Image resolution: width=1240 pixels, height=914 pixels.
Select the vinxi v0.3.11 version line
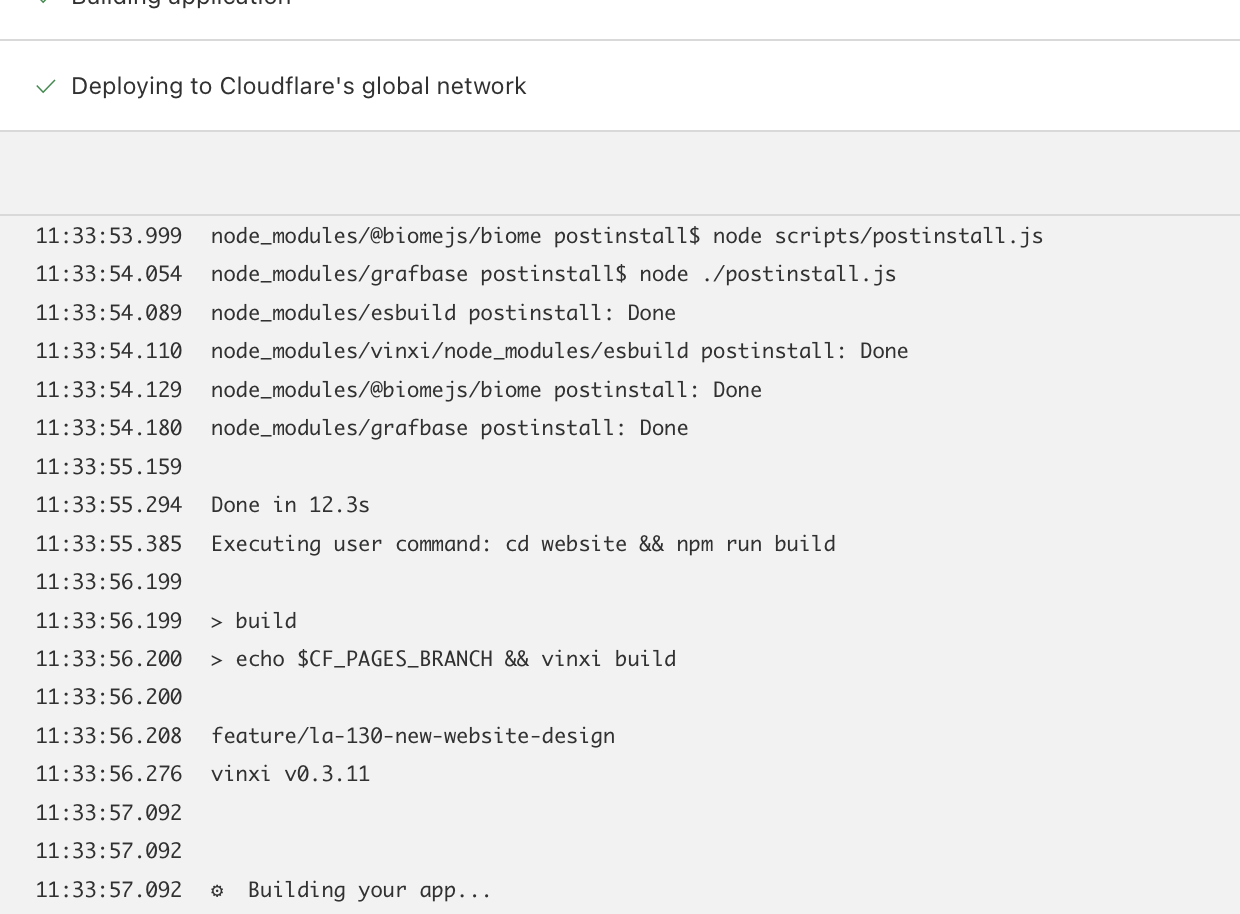point(290,774)
